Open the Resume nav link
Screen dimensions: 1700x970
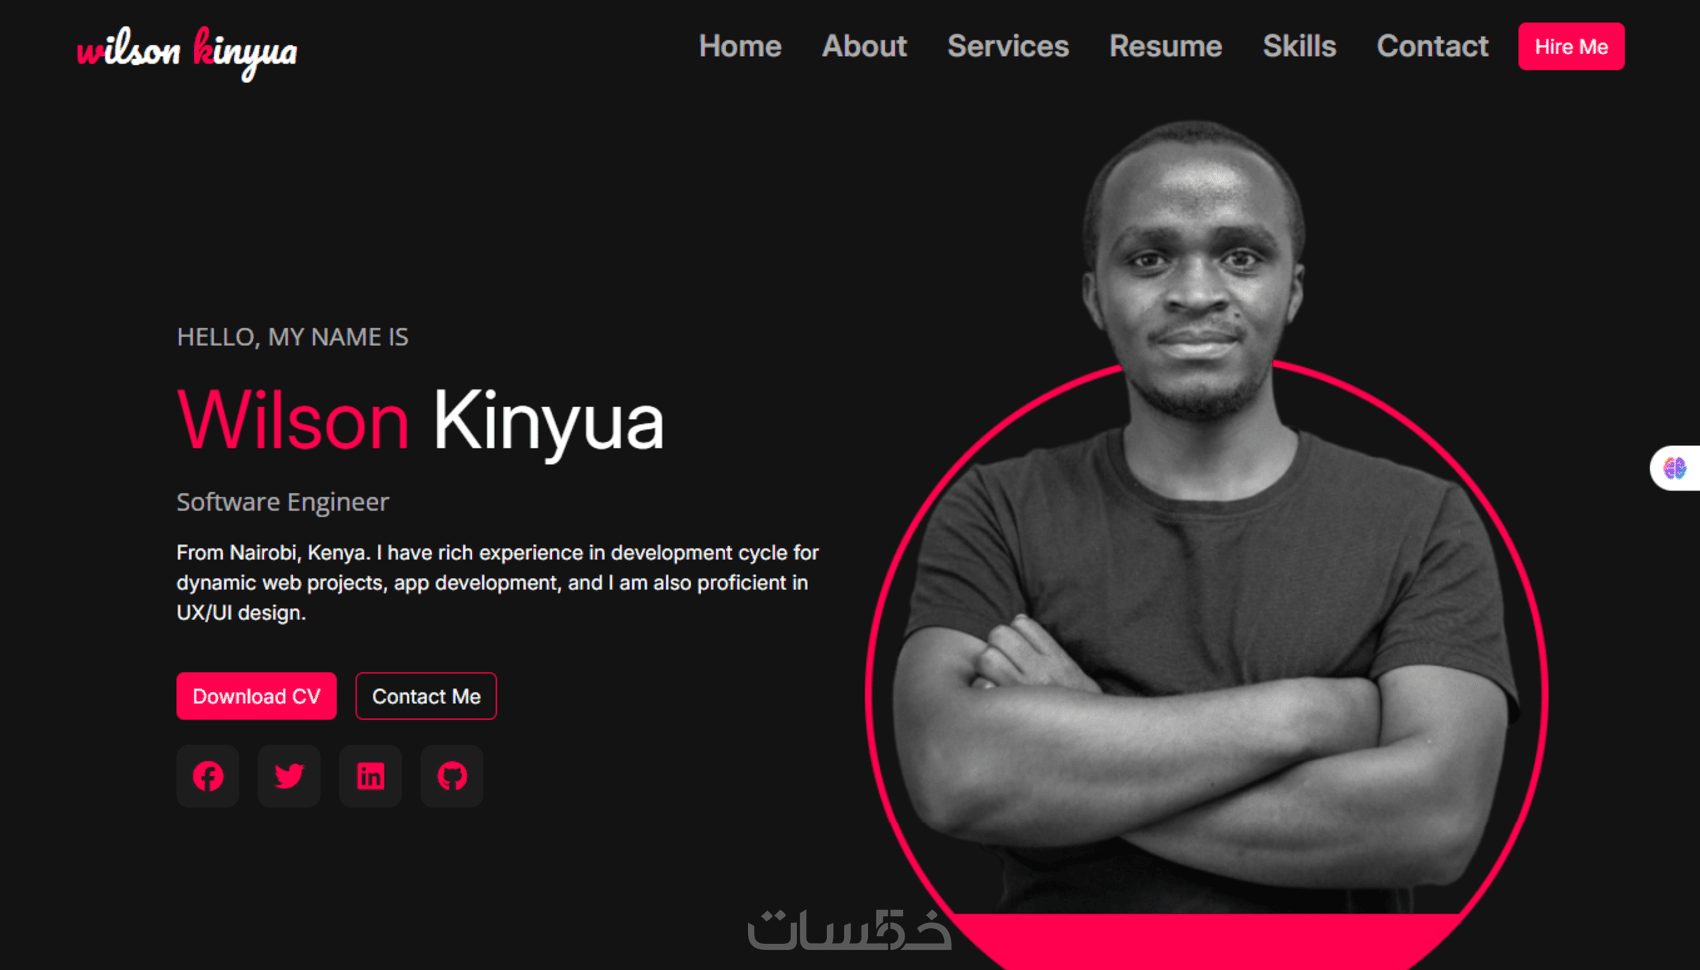coord(1165,46)
